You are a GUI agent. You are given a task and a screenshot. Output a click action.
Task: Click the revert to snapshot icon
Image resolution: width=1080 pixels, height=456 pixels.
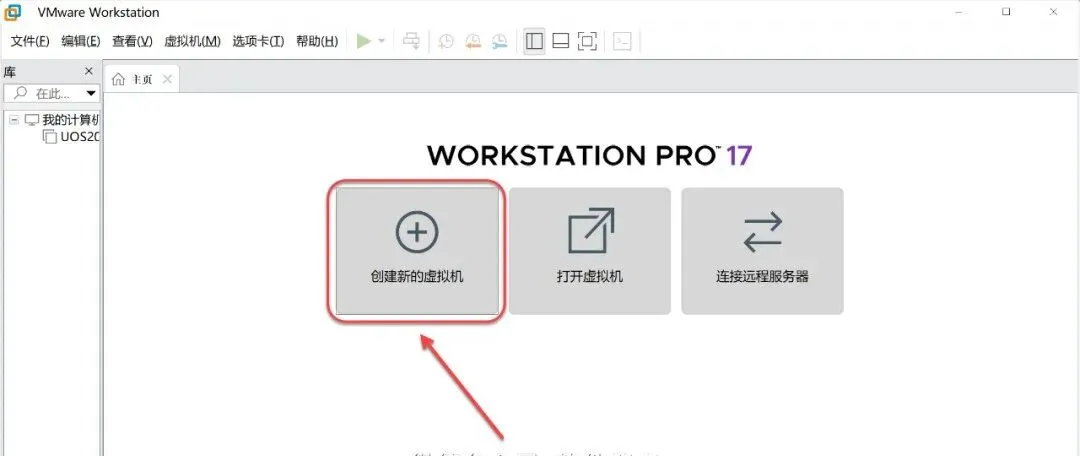click(x=472, y=41)
